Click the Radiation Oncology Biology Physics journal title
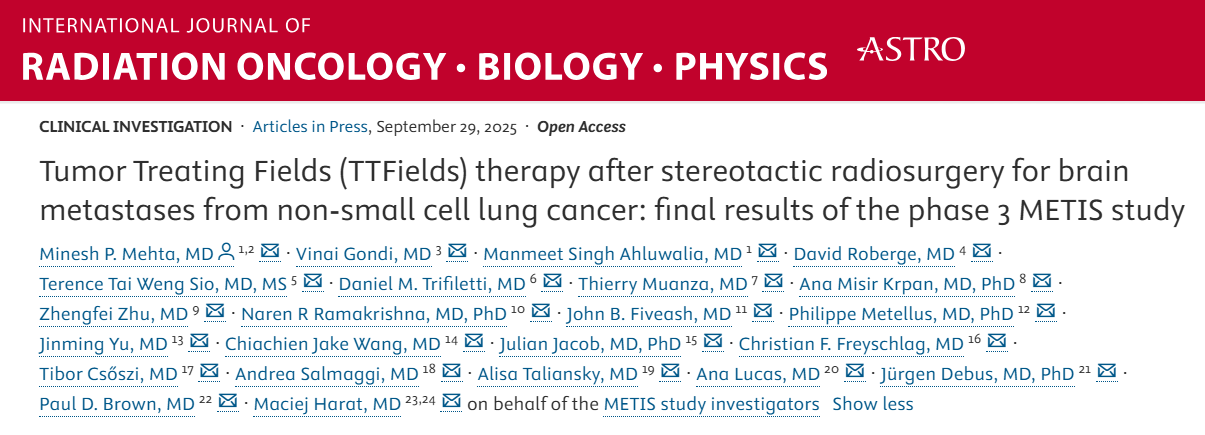The height and width of the screenshot is (435, 1205). coord(424,66)
